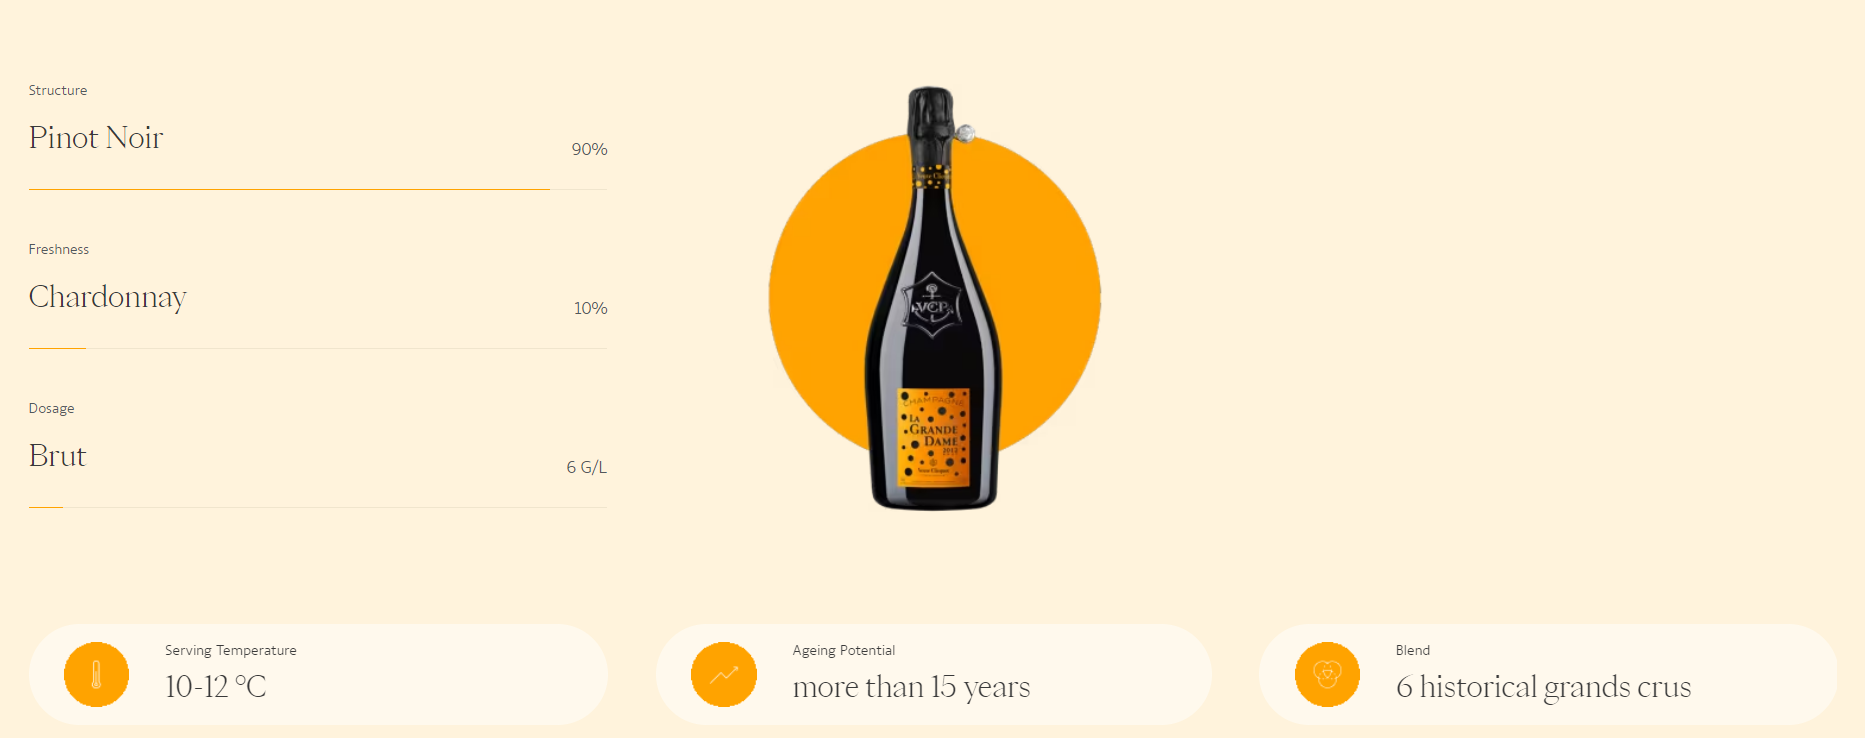Click the 10% value label
1865x738 pixels.
[x=590, y=308]
